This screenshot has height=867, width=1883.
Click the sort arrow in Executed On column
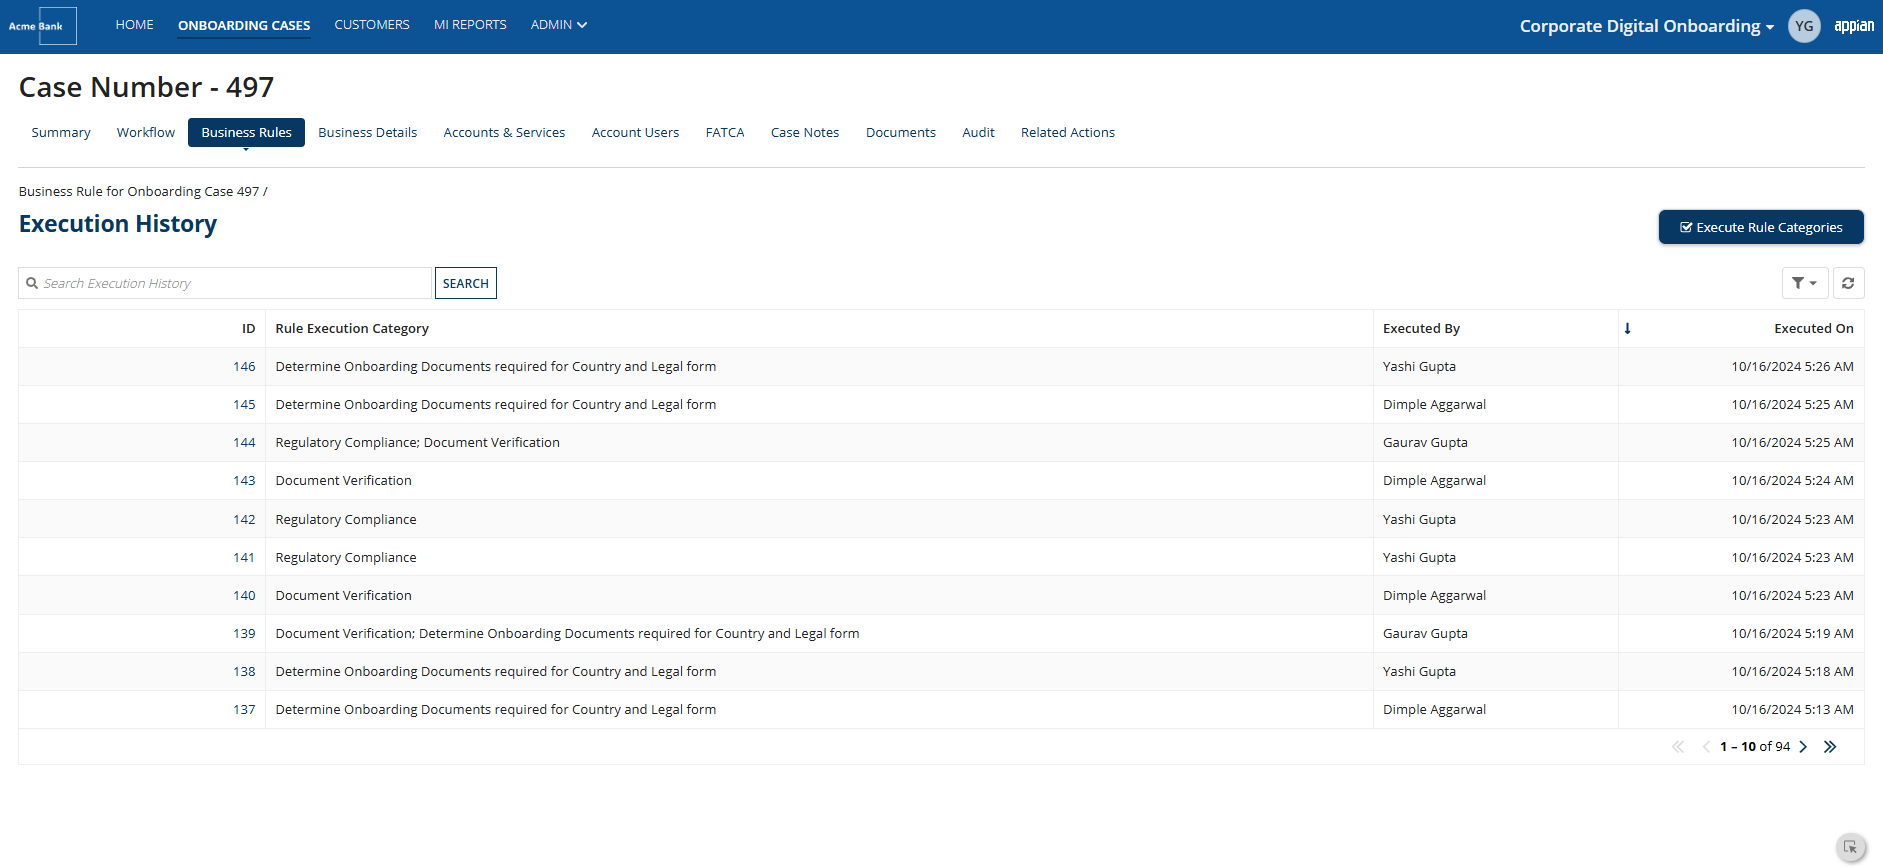[1628, 328]
